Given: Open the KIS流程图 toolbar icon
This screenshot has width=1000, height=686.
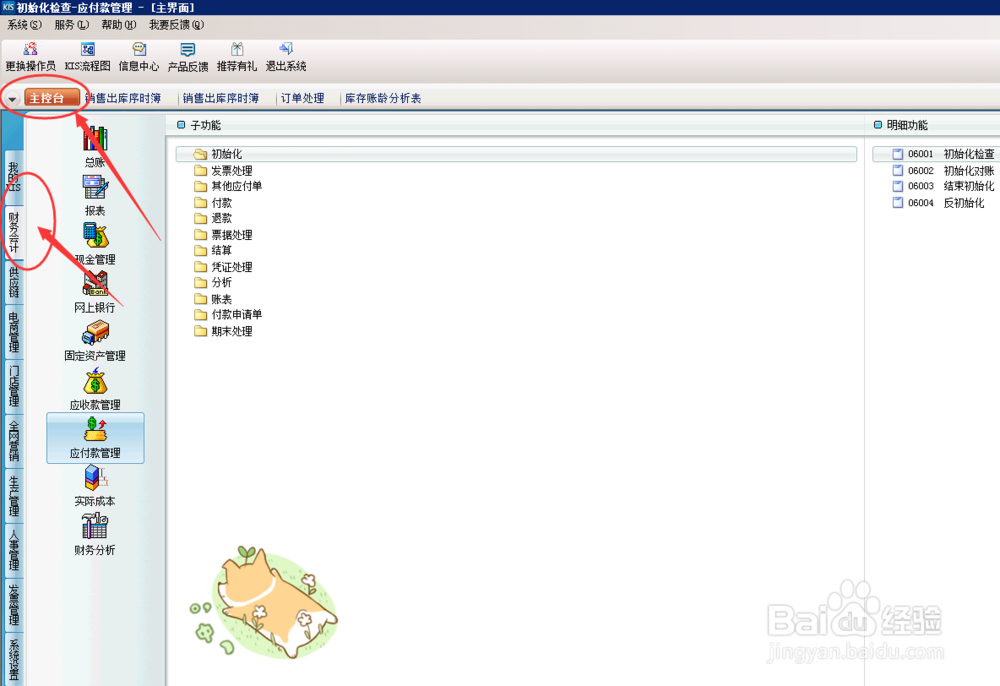Looking at the screenshot, I should [x=87, y=57].
